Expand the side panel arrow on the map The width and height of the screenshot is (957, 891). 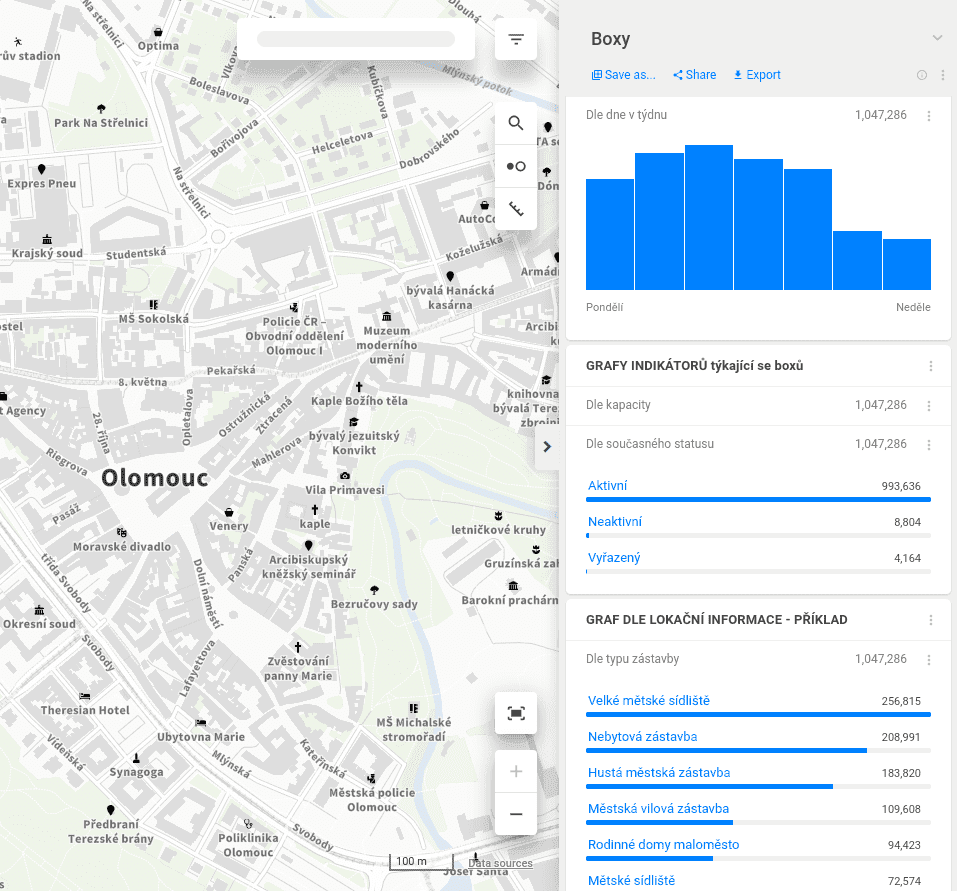tap(547, 447)
